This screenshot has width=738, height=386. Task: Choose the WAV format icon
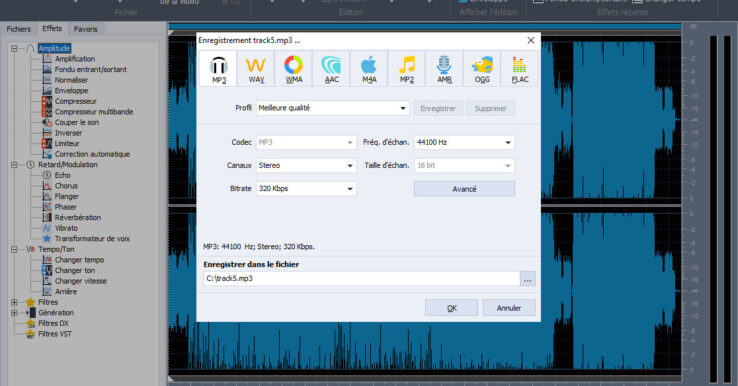click(x=256, y=69)
